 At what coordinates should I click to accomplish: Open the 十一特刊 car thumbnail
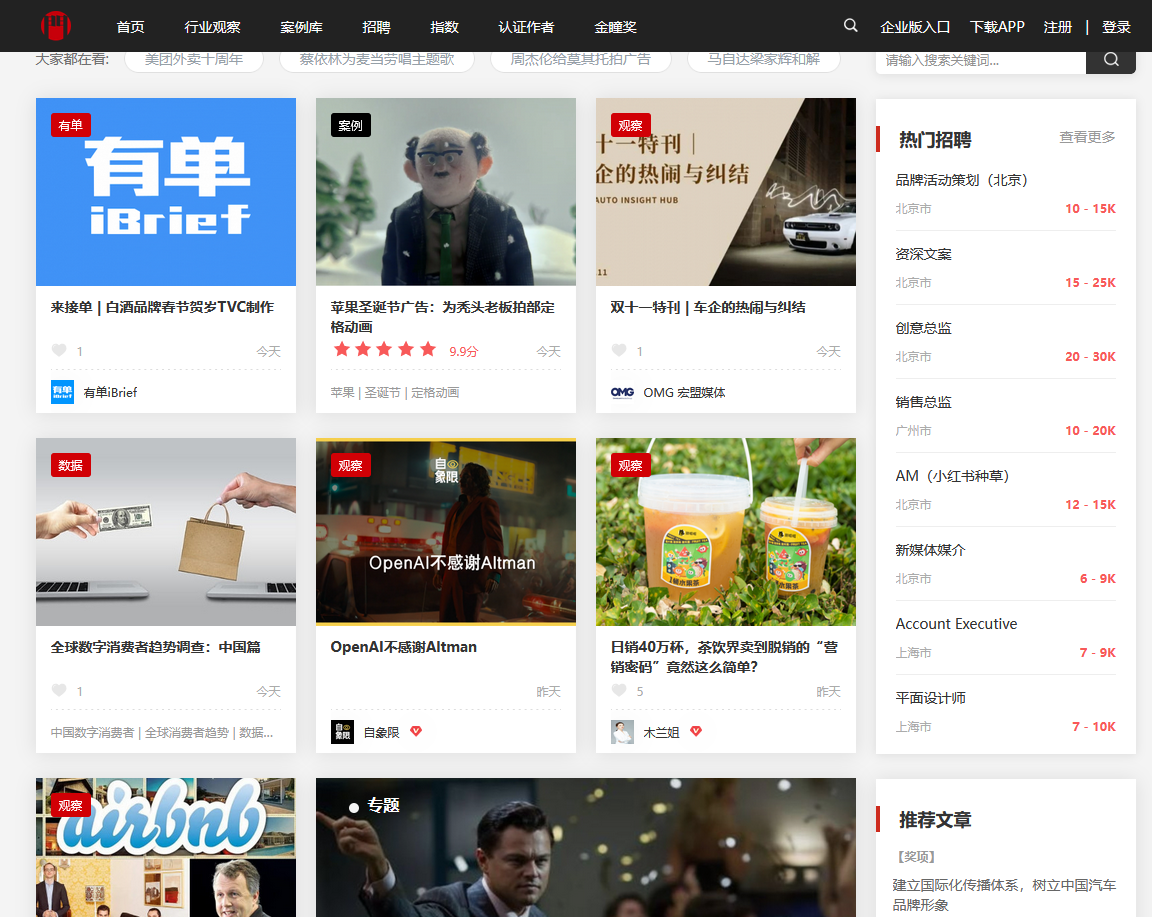(726, 192)
